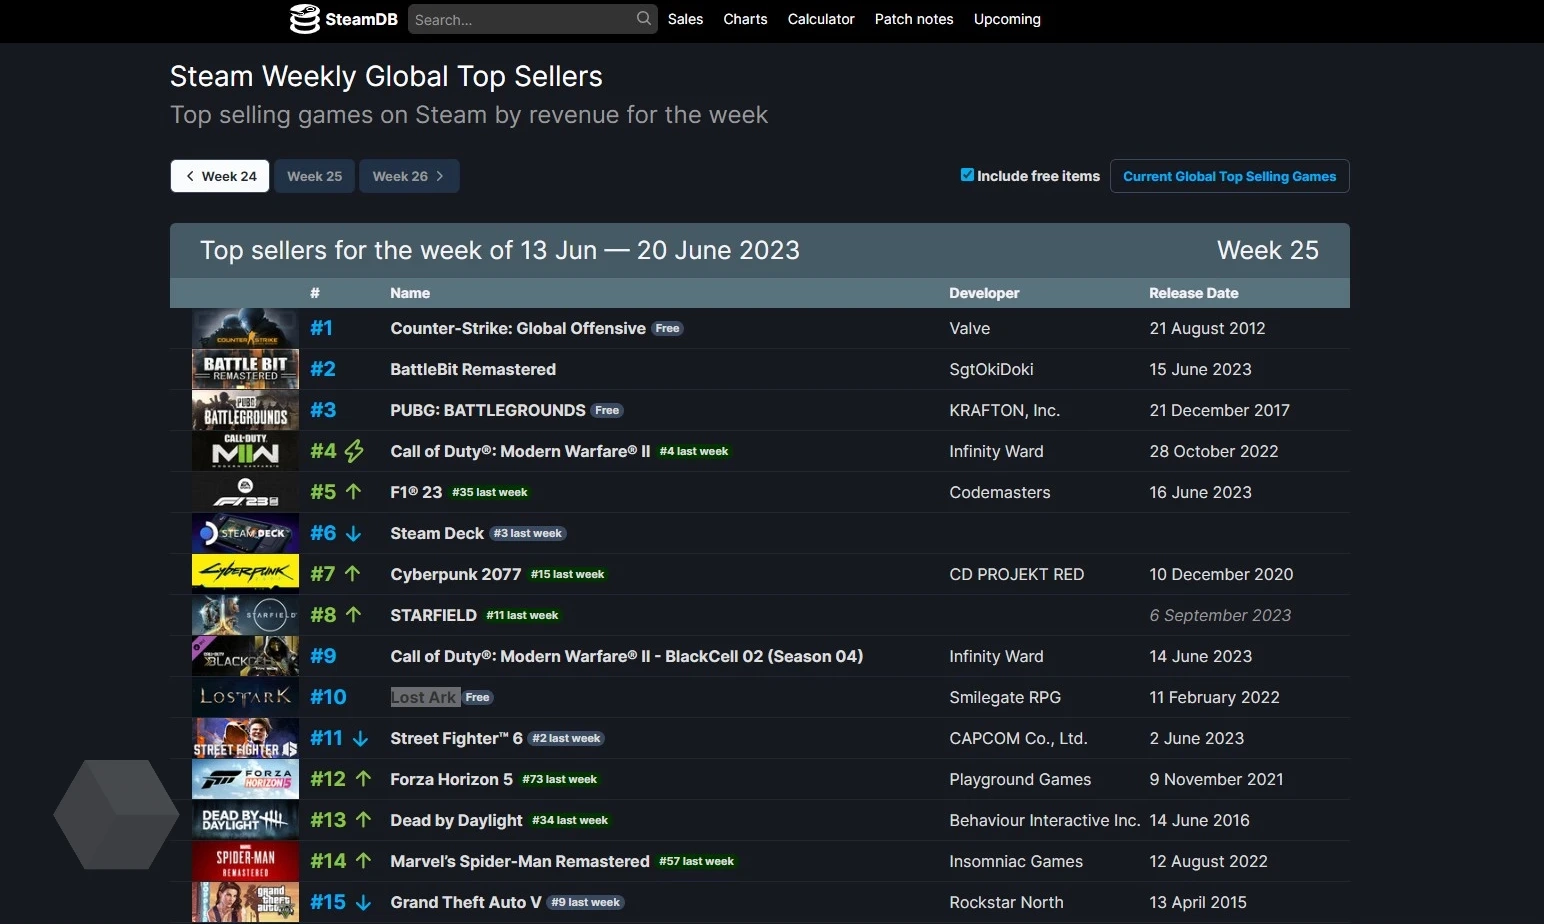Open Counter-Strike: Global Offensive link
Viewport: 1544px width, 924px height.
[518, 328]
